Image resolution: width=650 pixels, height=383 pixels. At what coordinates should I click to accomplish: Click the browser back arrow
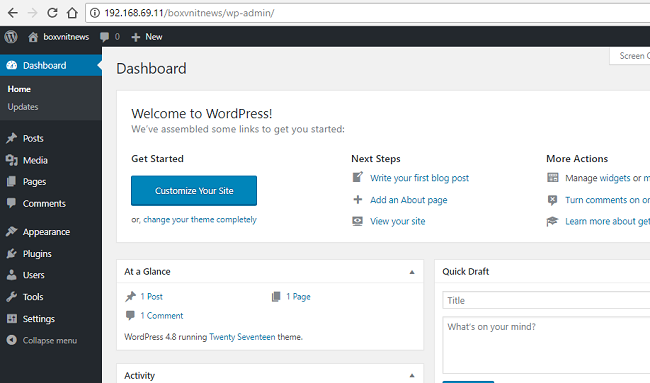tap(13, 13)
